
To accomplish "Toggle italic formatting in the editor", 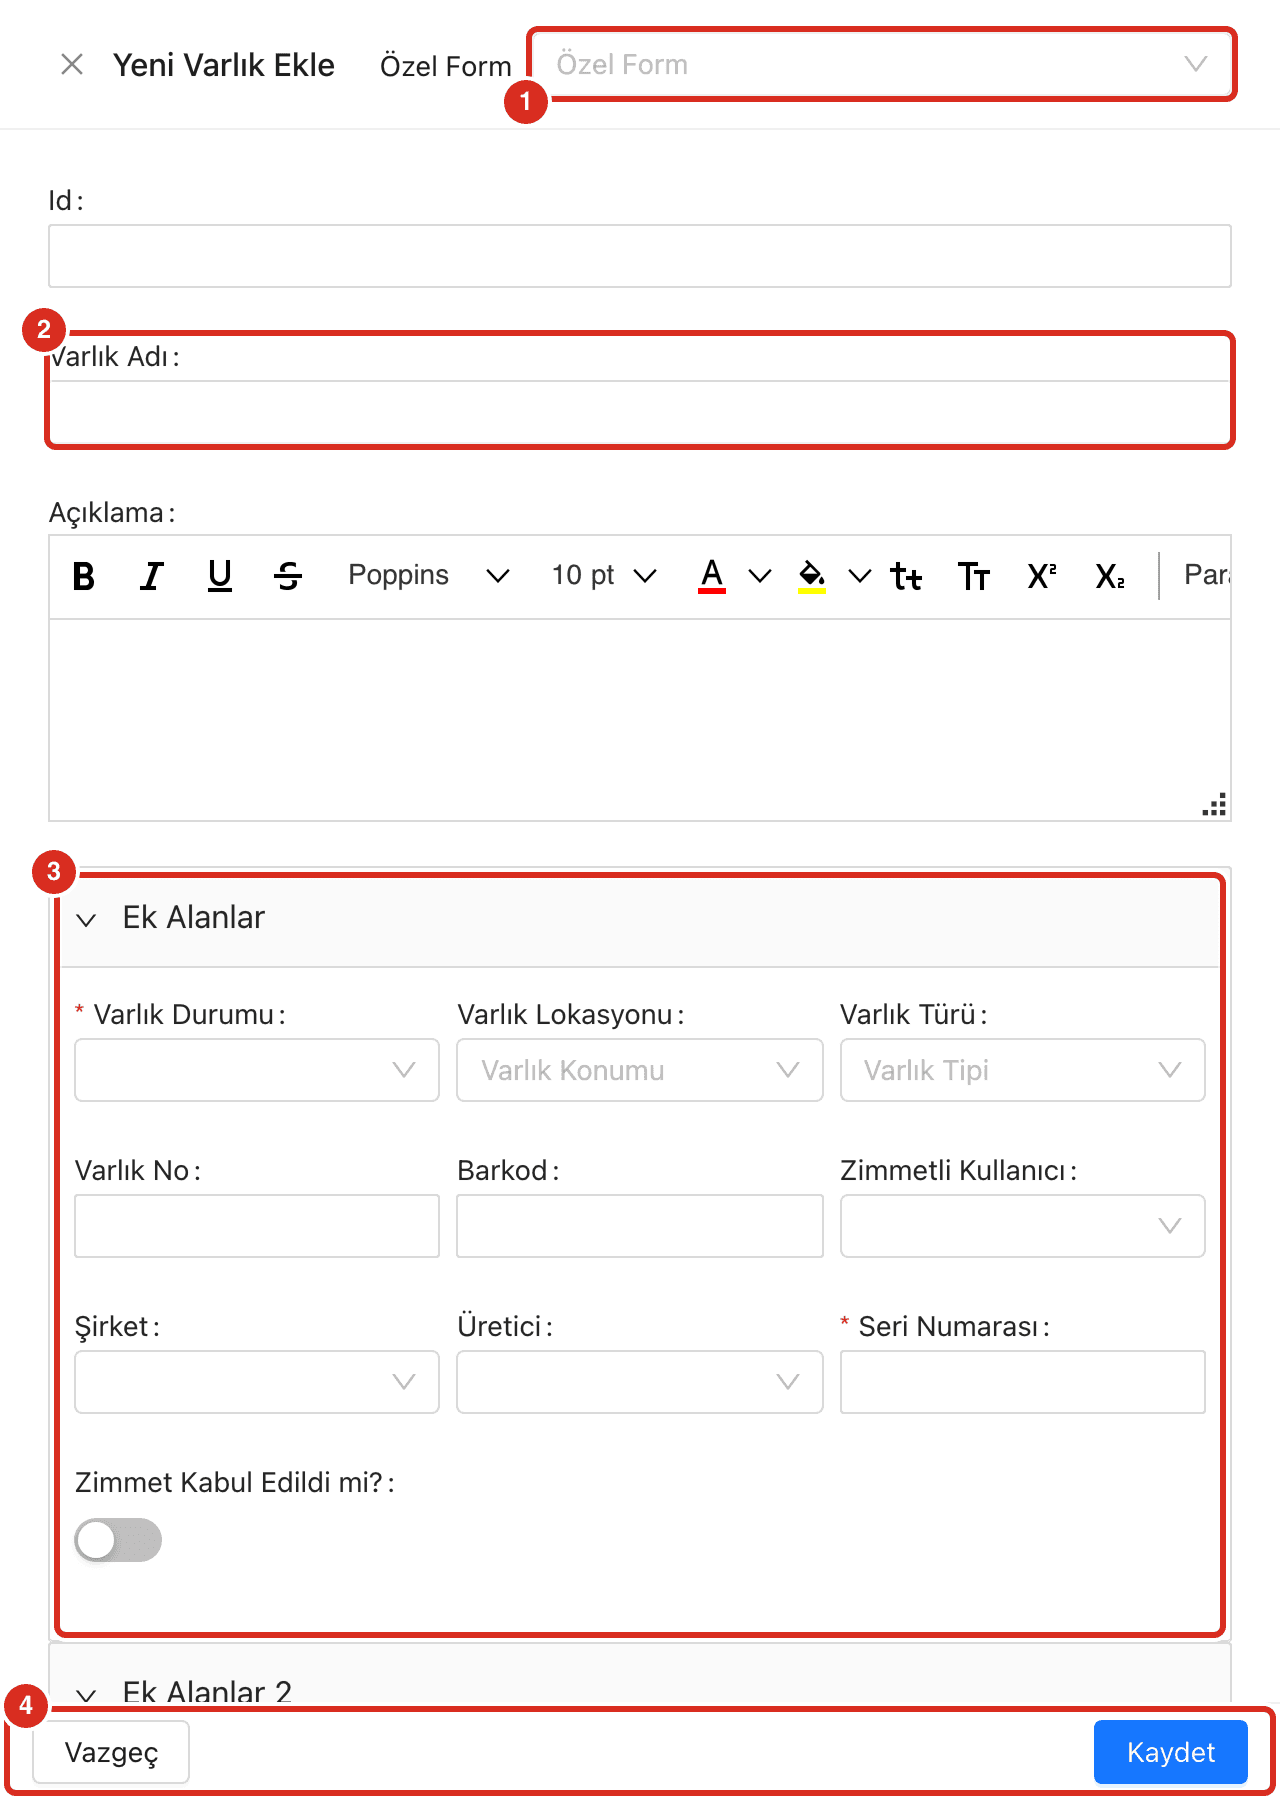I will click(x=152, y=576).
